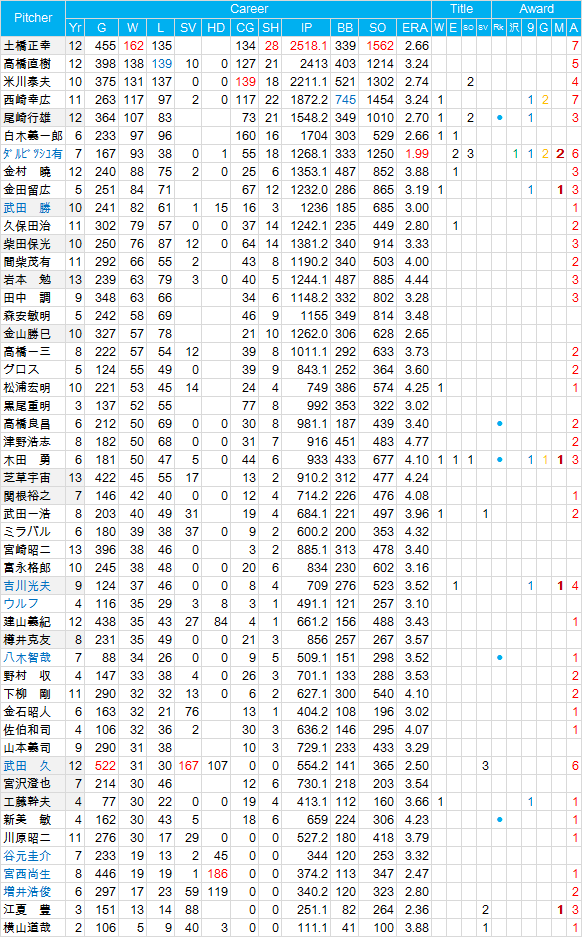The image size is (582, 937).
Task: Open the 武田 久 pitcher link
Action: (x=27, y=765)
